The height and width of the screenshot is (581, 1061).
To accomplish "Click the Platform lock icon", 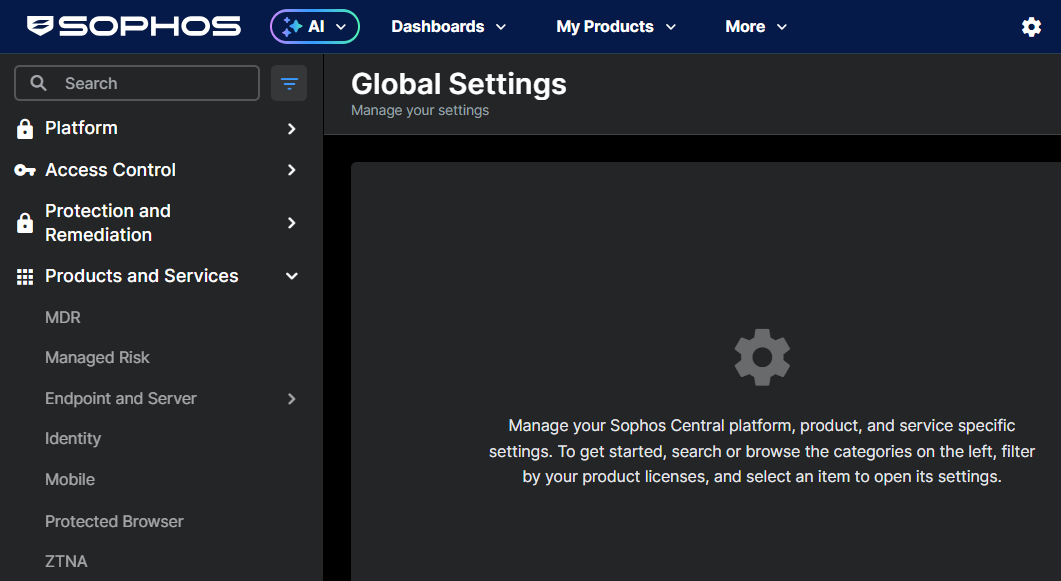I will tap(25, 129).
